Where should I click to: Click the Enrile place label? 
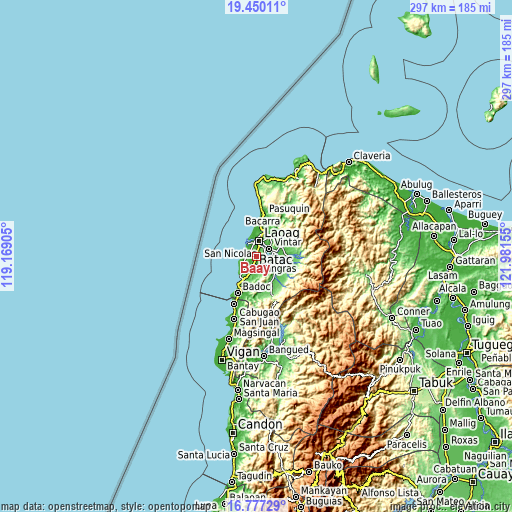[459, 372]
